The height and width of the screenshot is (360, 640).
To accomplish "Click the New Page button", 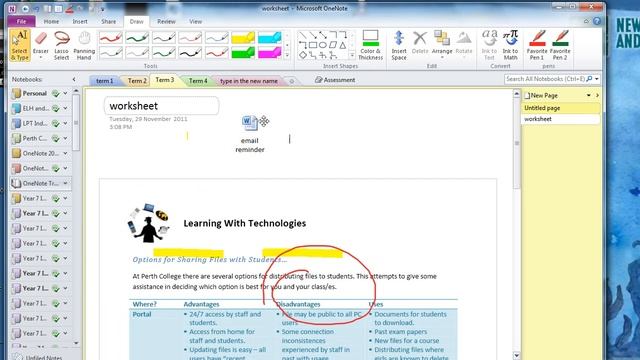I will 541,95.
